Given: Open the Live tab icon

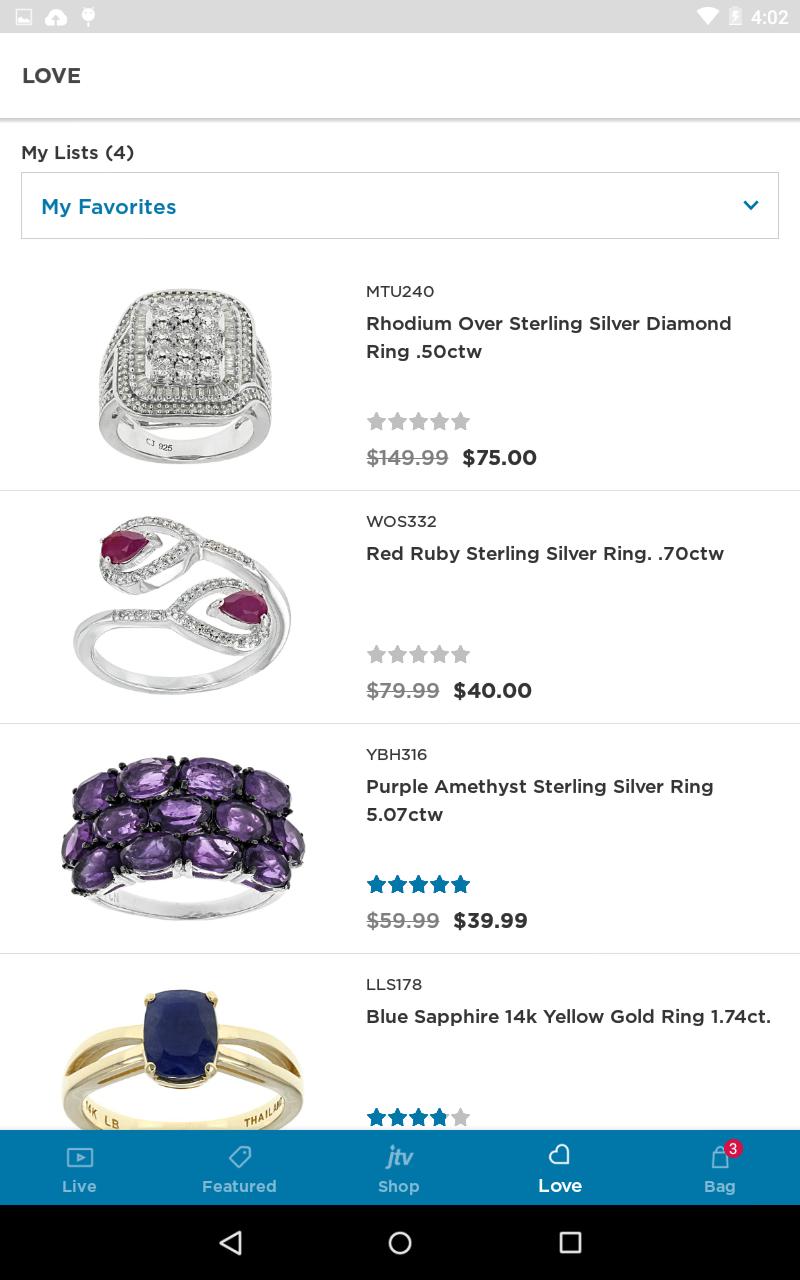Looking at the screenshot, I should point(79,1158).
